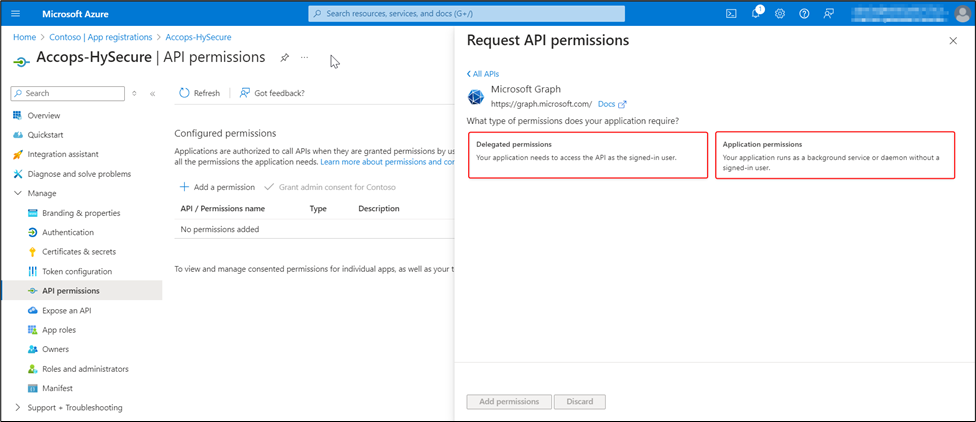Refresh the API permissions list

click(199, 93)
